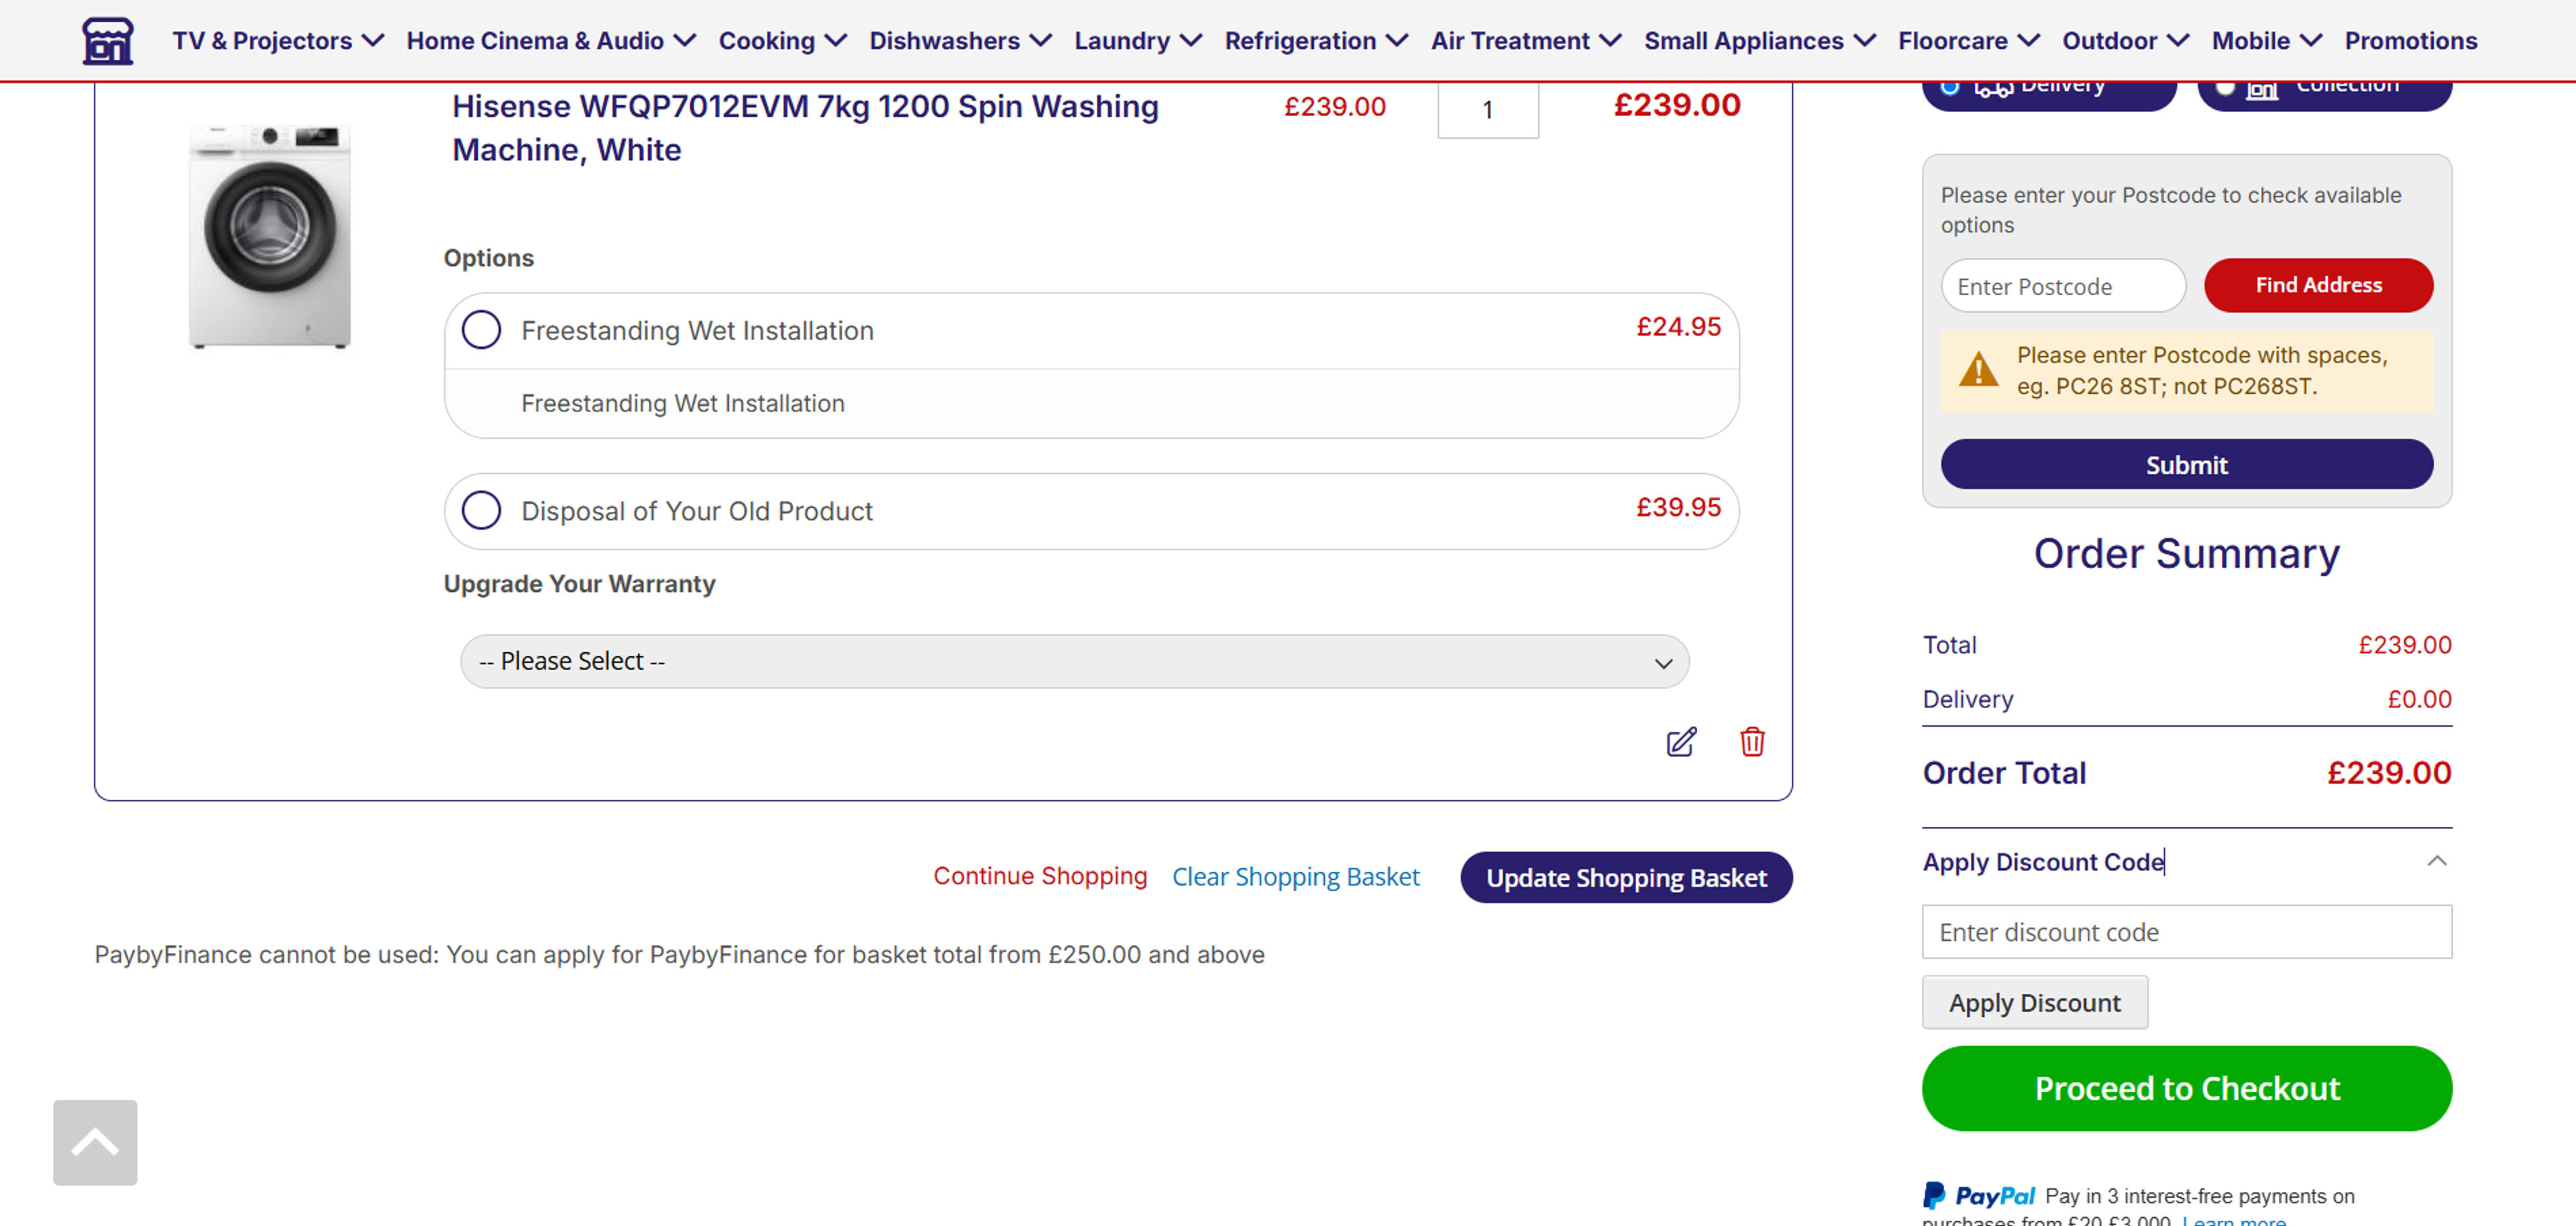Click the quantity input field
Viewport: 2576px width, 1226px height.
pyautogui.click(x=1487, y=110)
